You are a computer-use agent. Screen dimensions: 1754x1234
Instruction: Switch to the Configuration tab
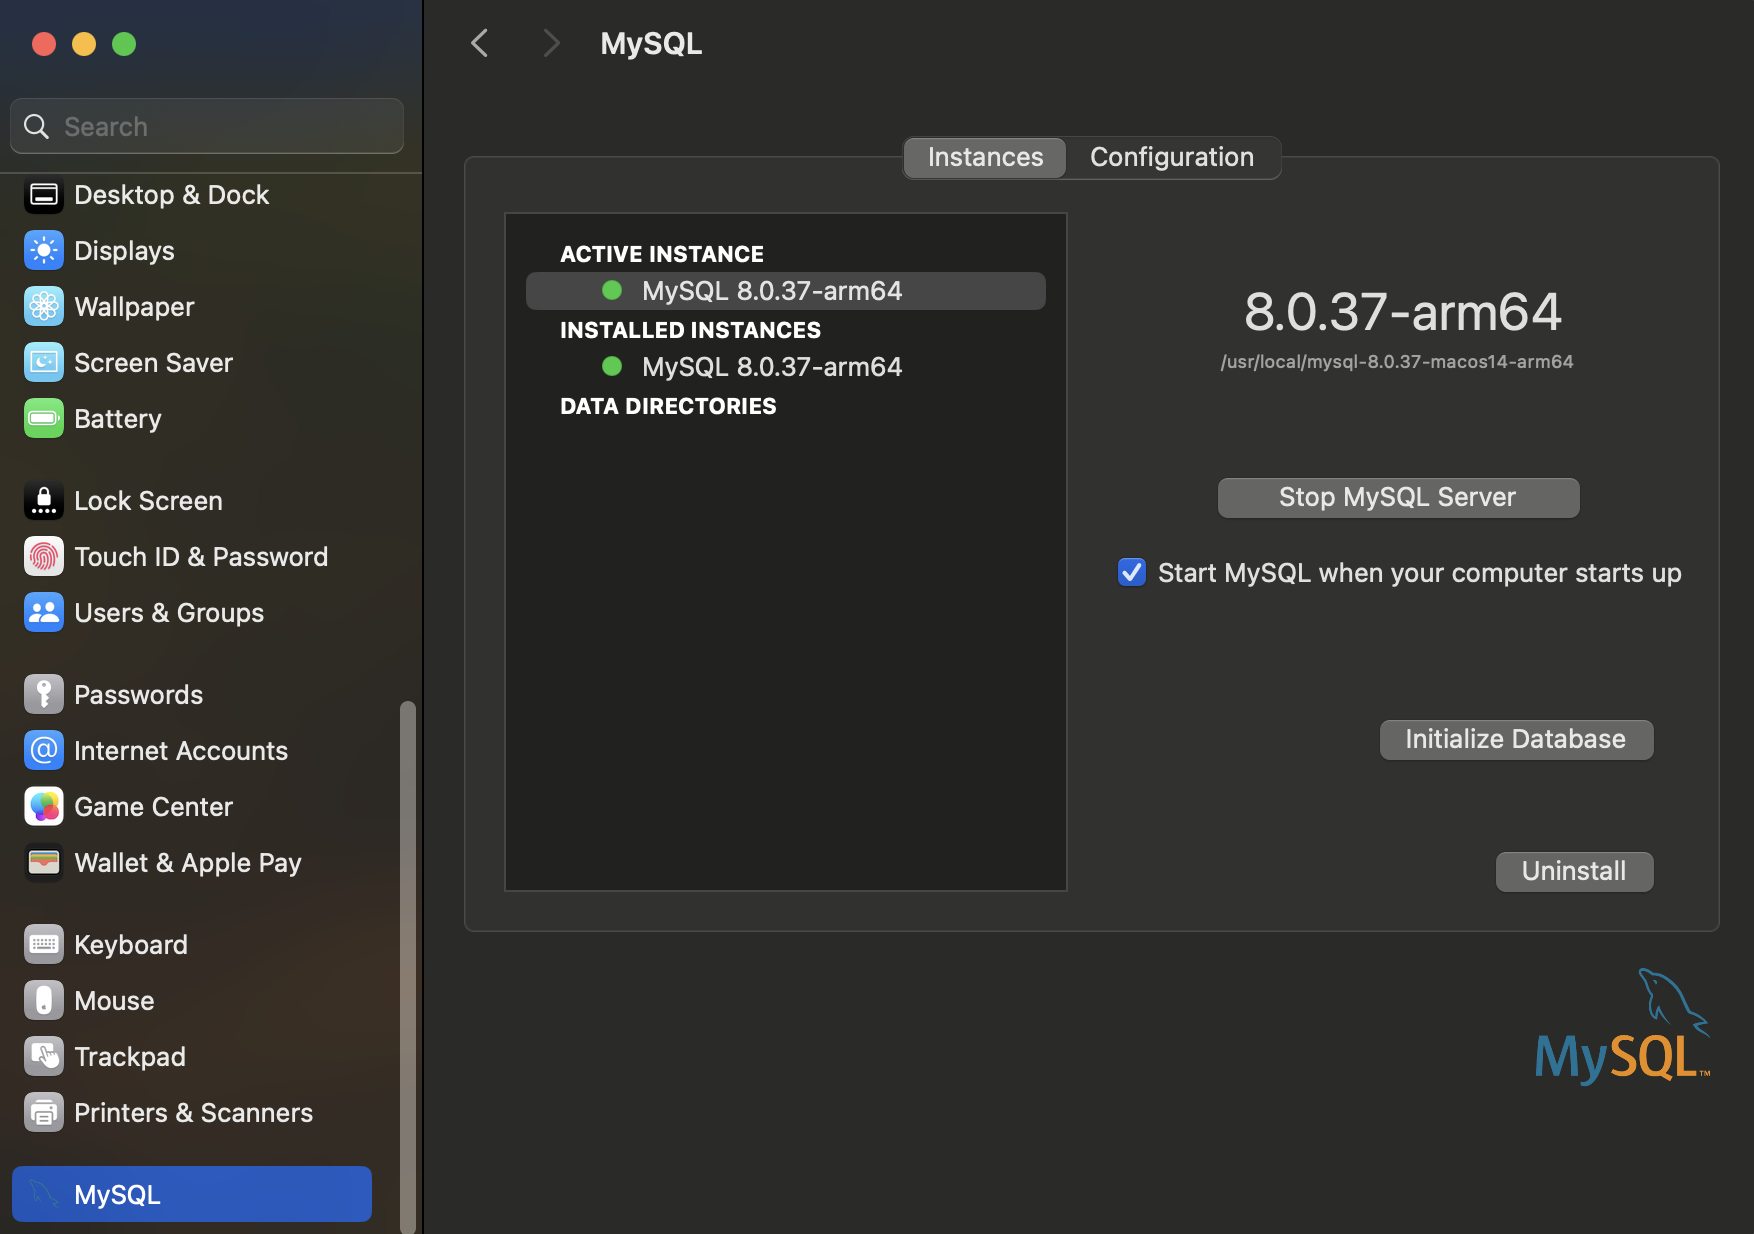(1172, 157)
